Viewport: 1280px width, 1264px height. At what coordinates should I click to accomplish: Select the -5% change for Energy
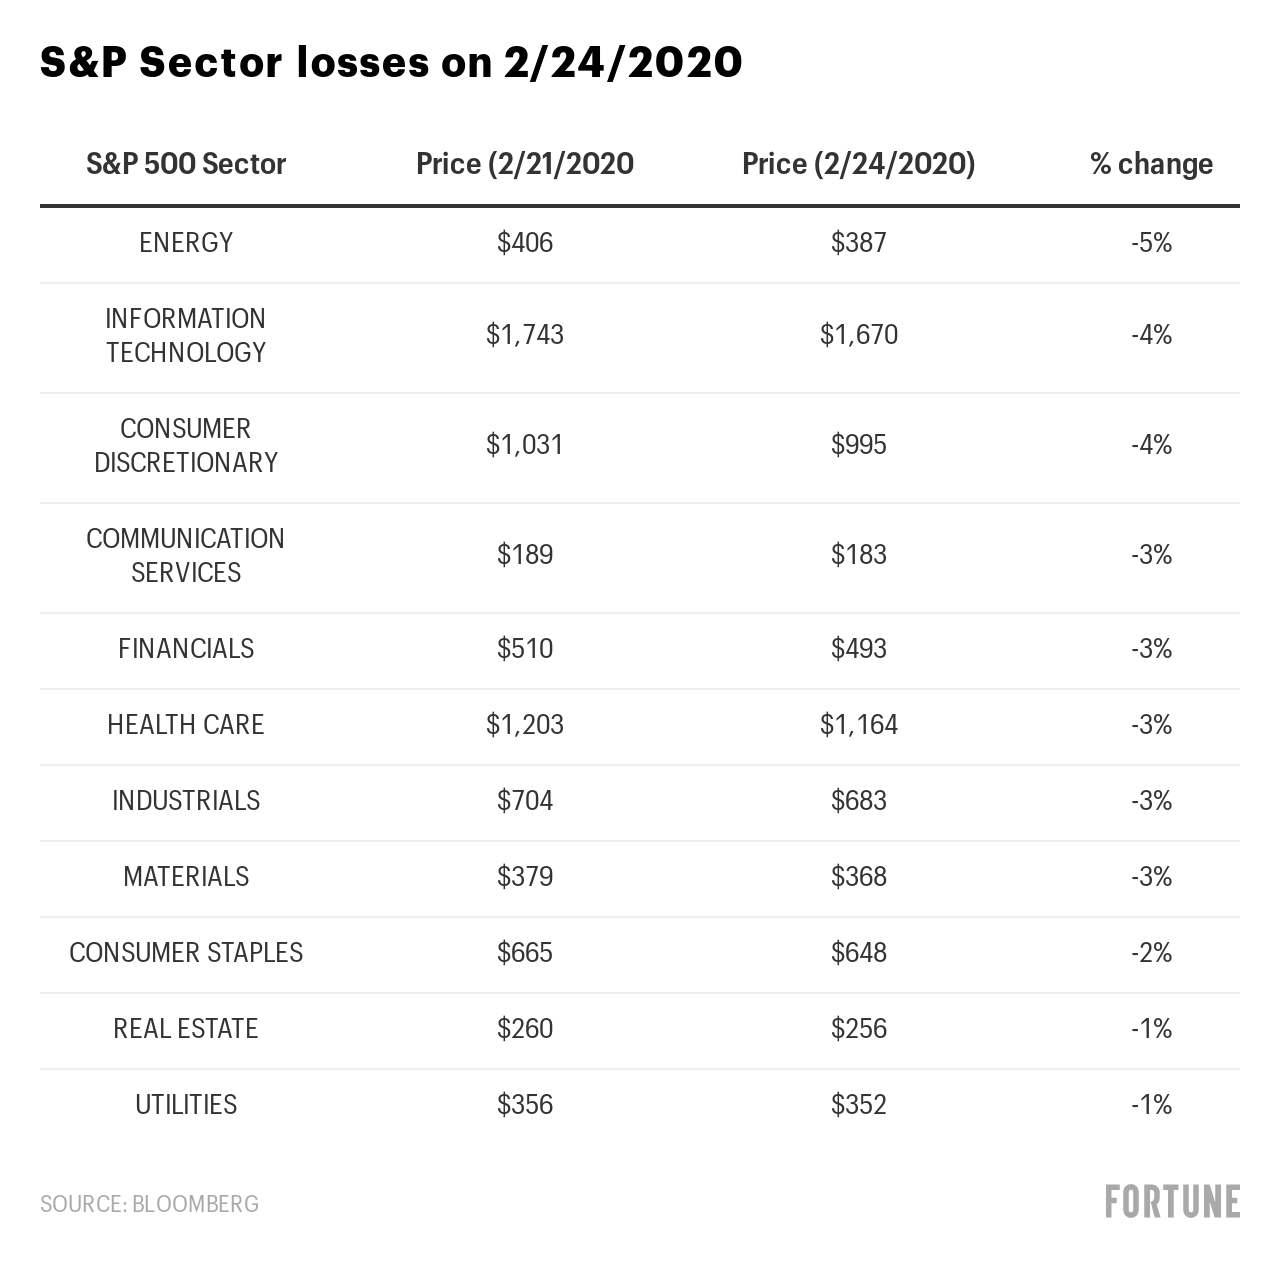(1151, 243)
